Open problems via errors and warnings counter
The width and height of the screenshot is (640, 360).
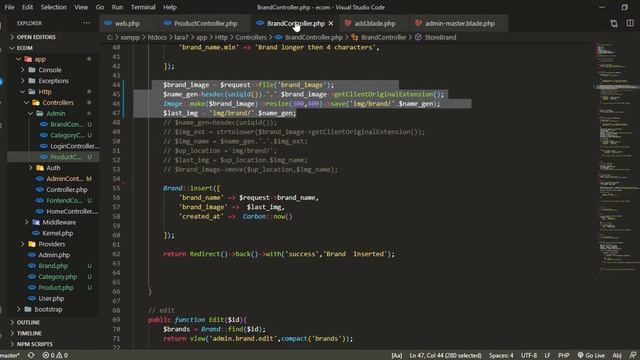[55, 356]
